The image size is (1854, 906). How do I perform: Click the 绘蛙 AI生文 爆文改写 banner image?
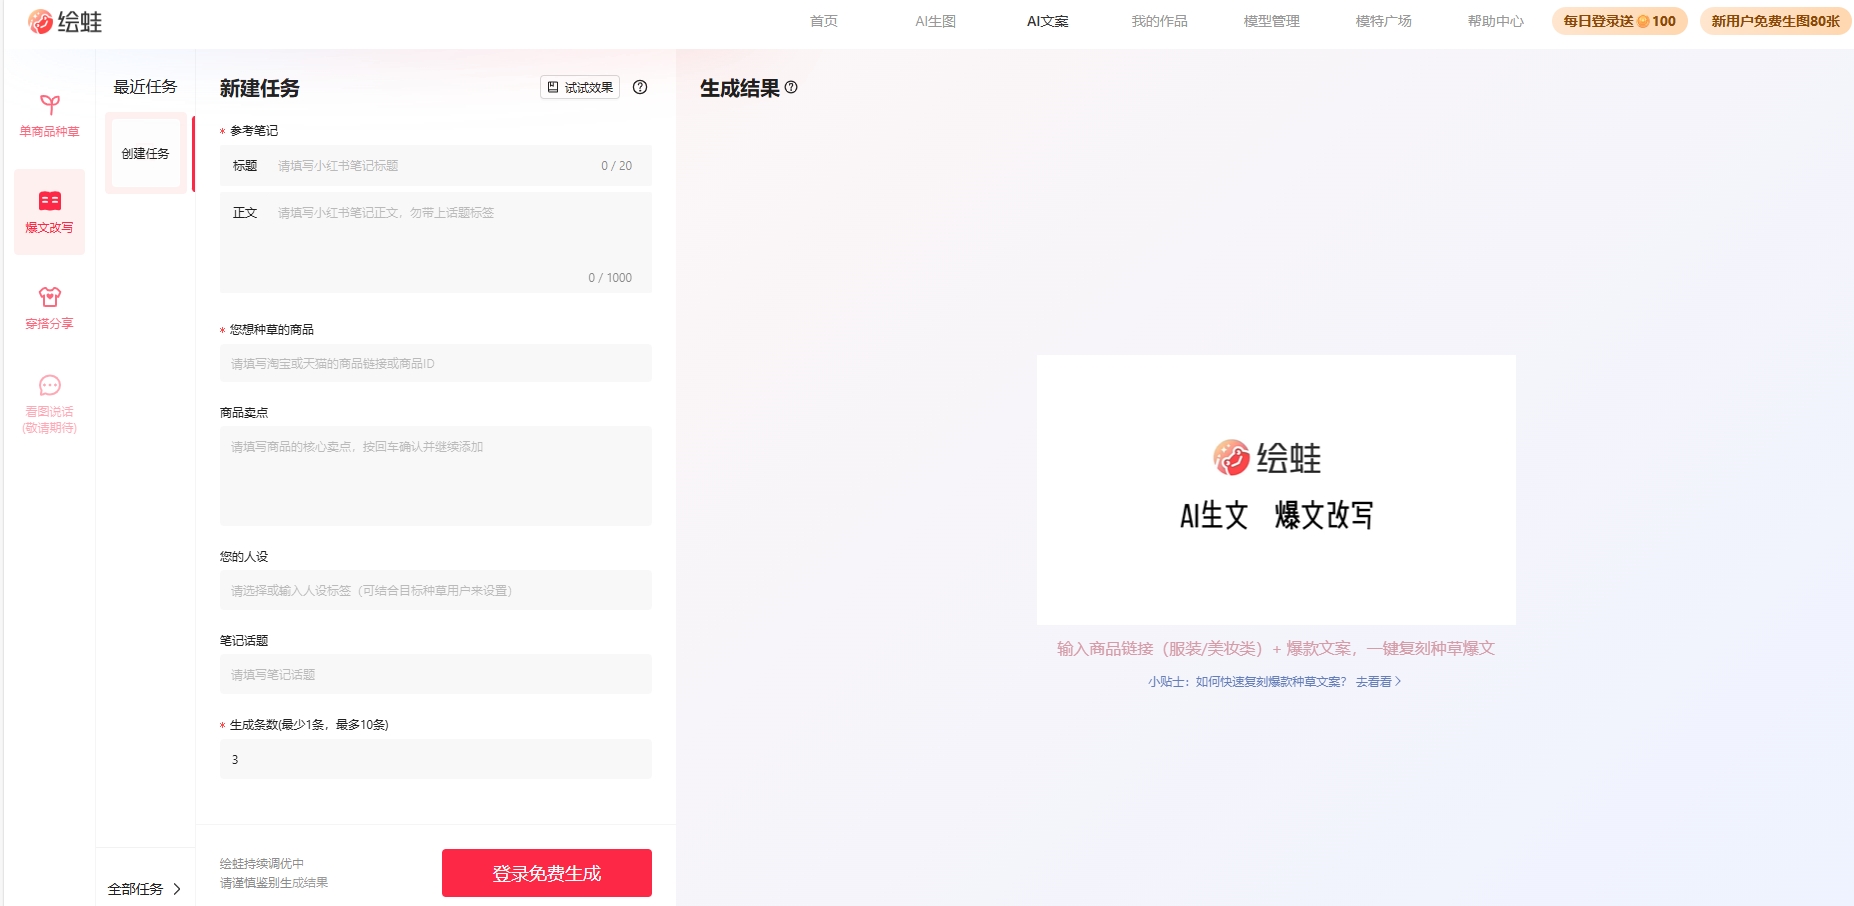[1276, 490]
